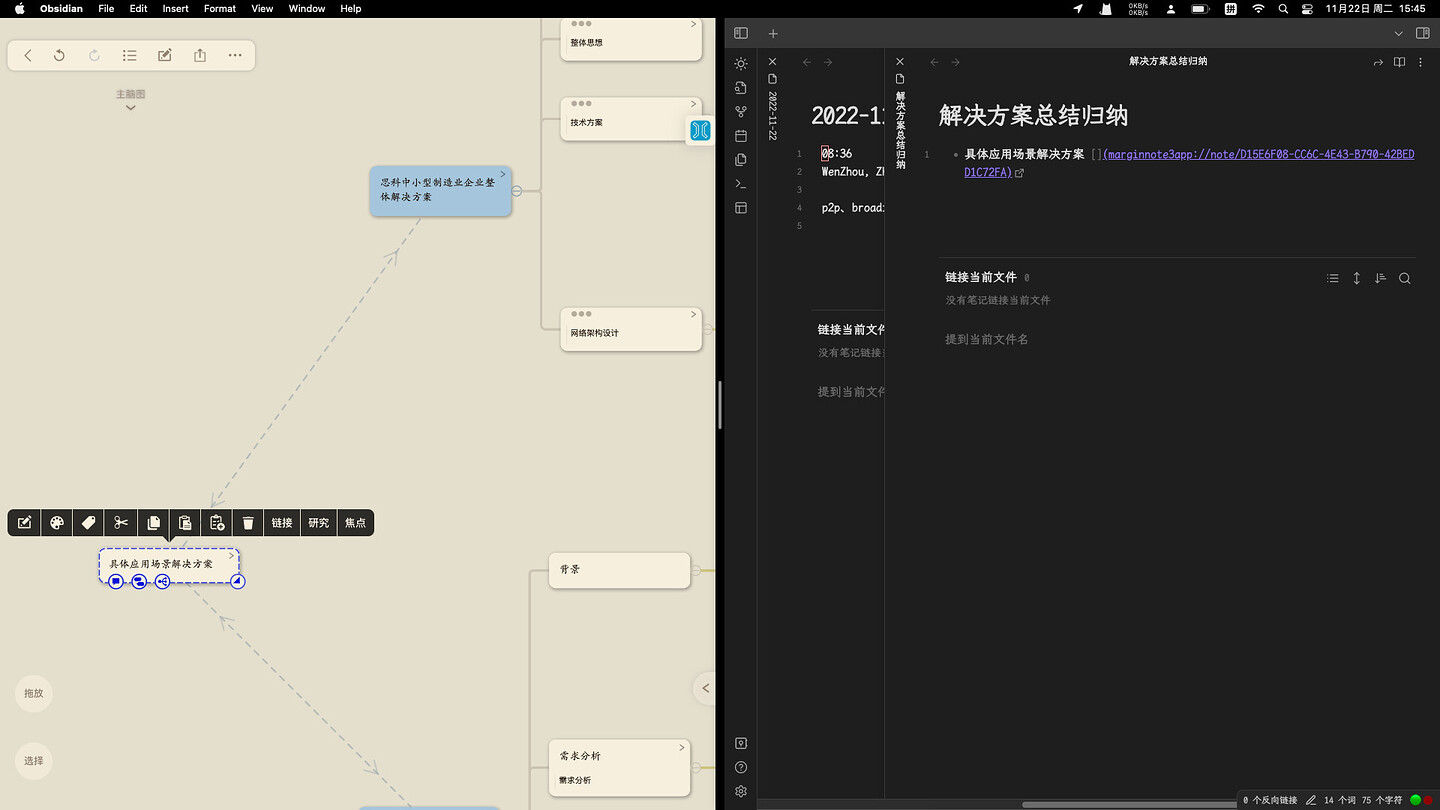
Task: Open the Window menu
Action: (307, 8)
